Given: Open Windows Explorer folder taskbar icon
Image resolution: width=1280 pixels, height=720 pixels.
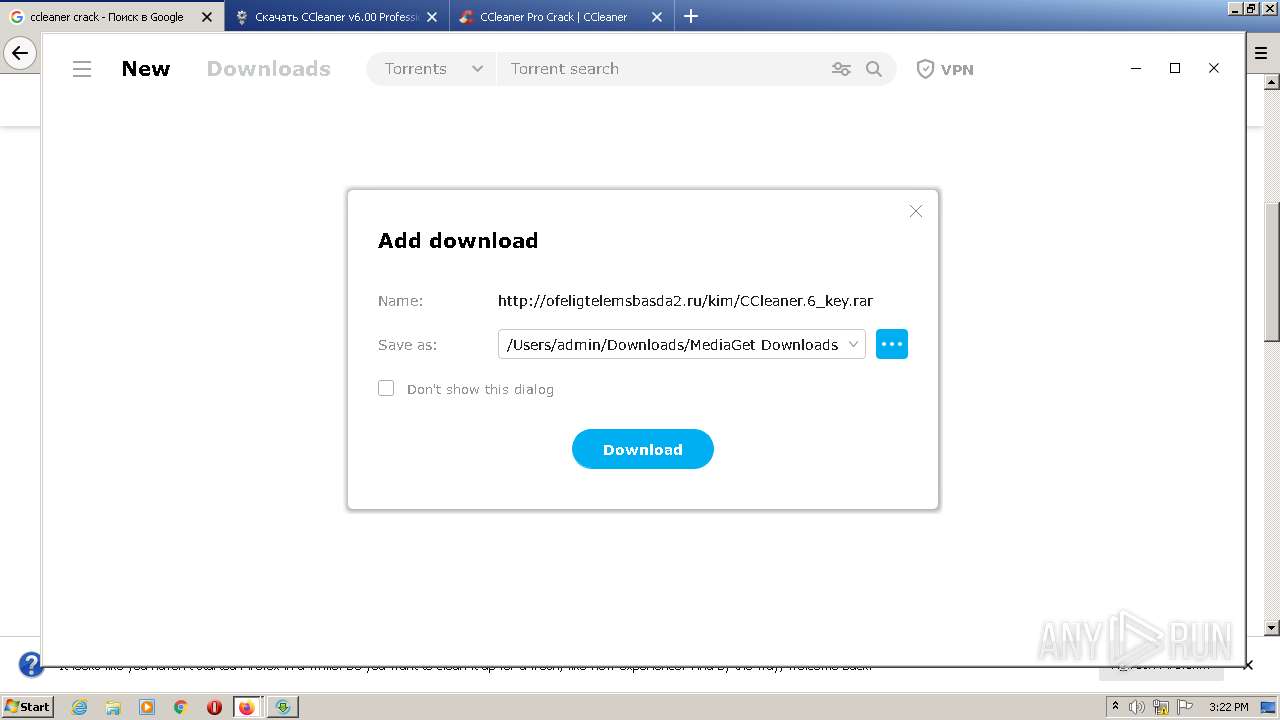Looking at the screenshot, I should pyautogui.click(x=113, y=707).
